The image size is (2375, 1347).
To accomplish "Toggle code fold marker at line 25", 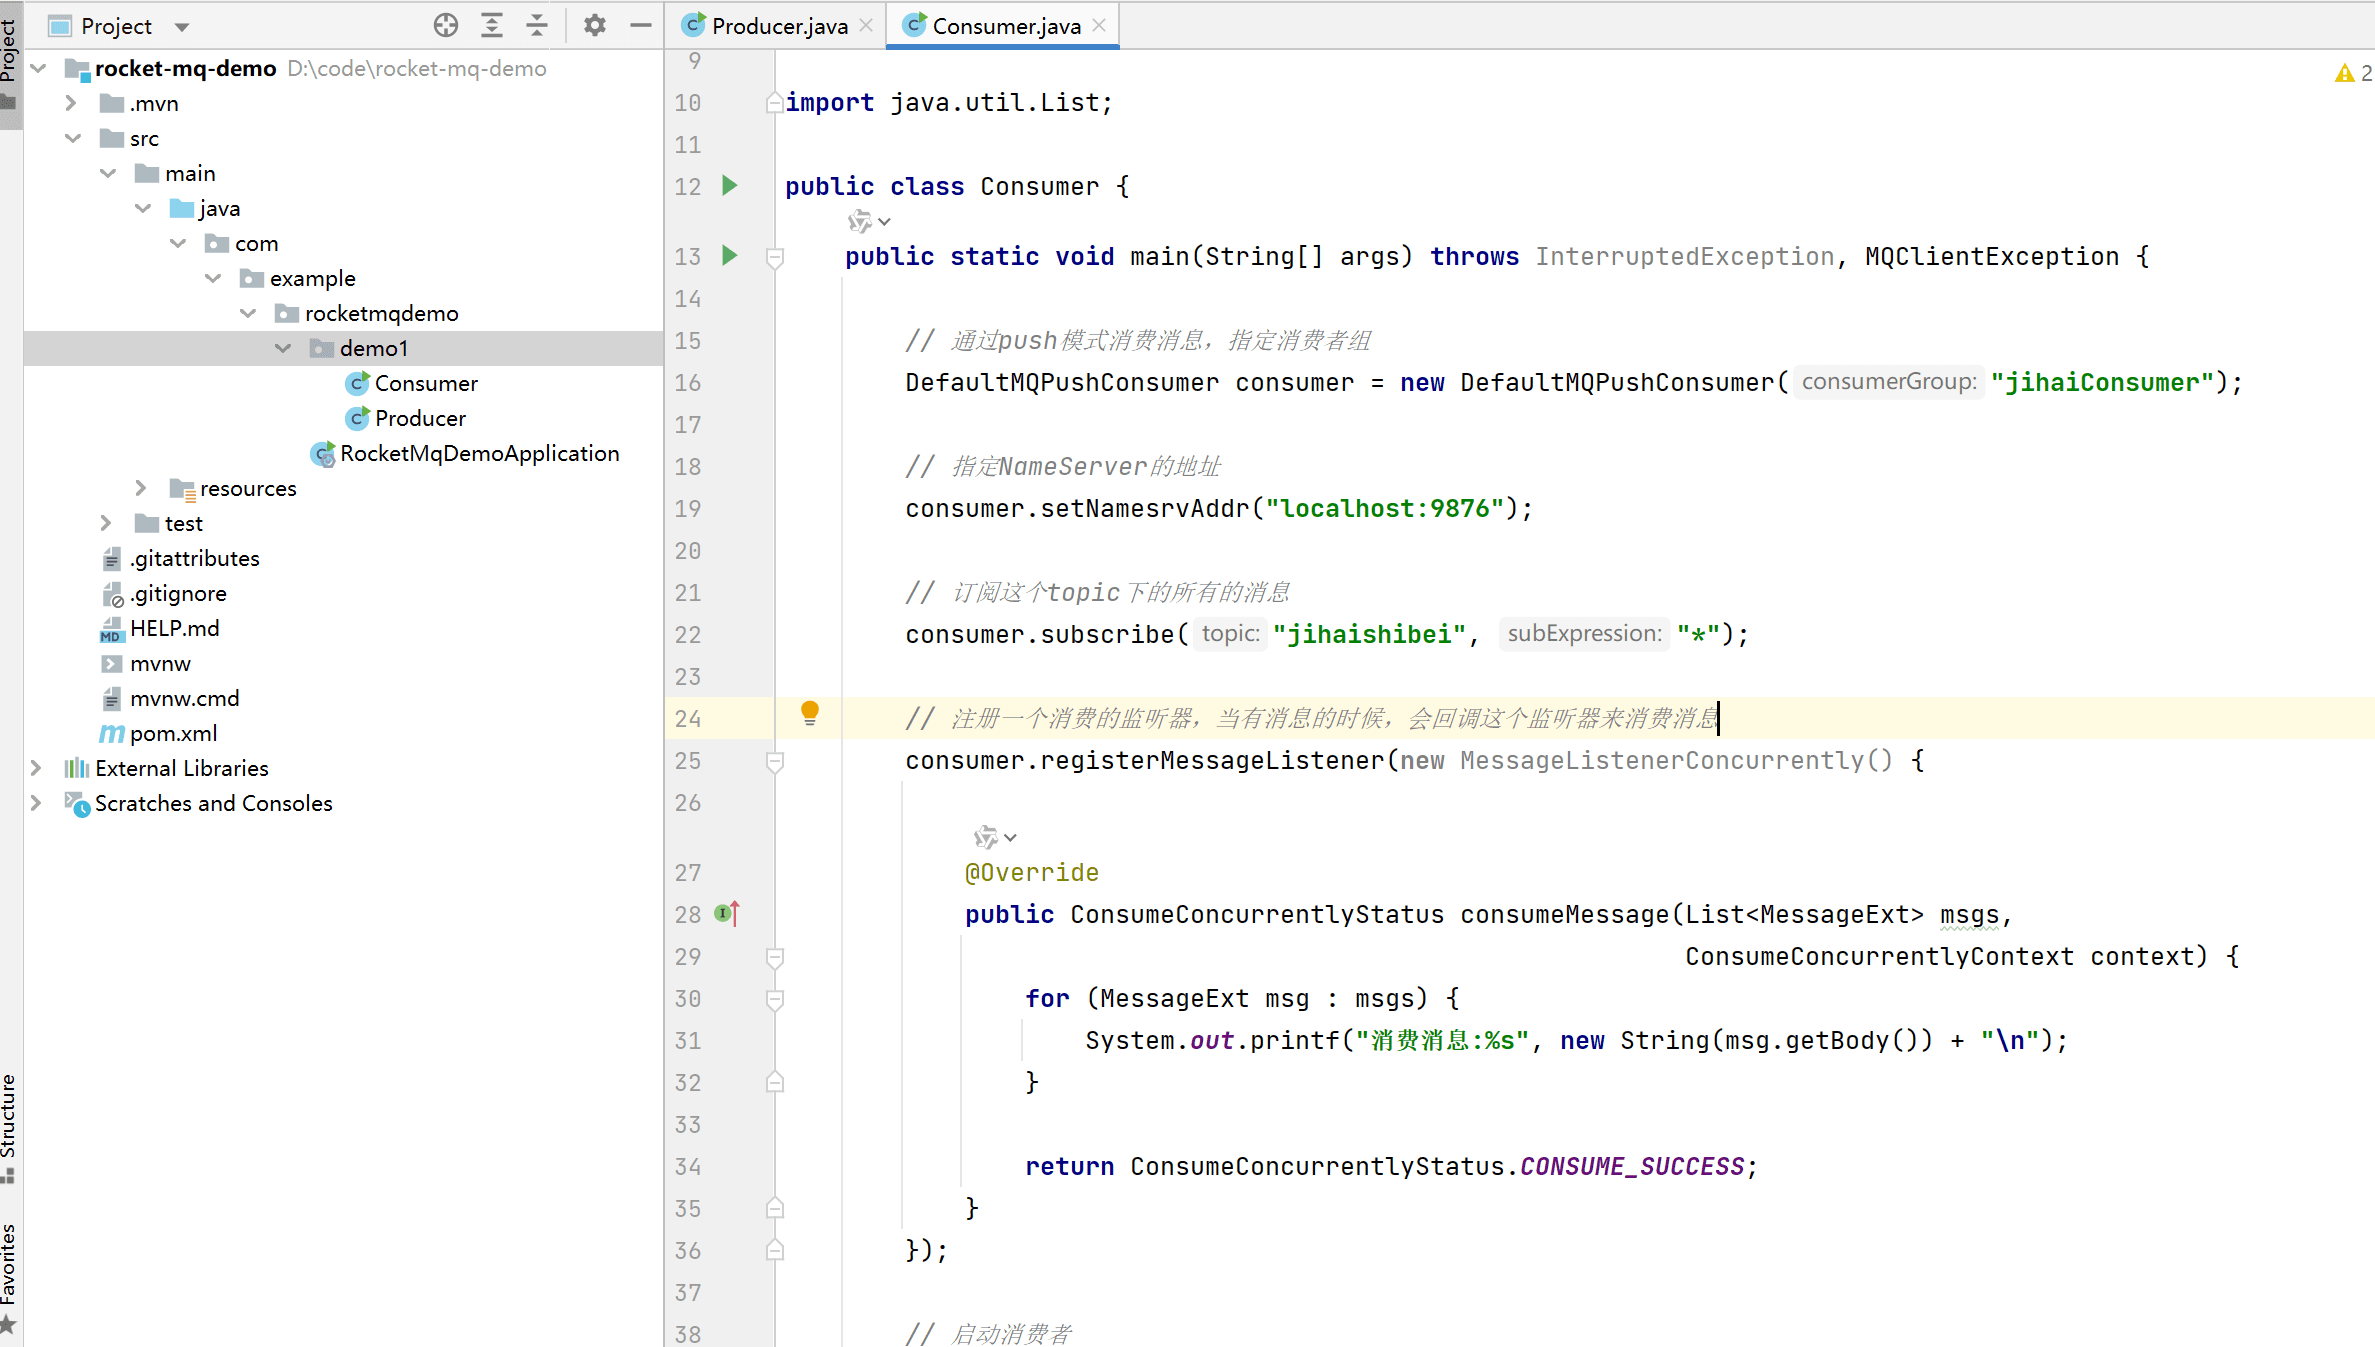I will 775,762.
